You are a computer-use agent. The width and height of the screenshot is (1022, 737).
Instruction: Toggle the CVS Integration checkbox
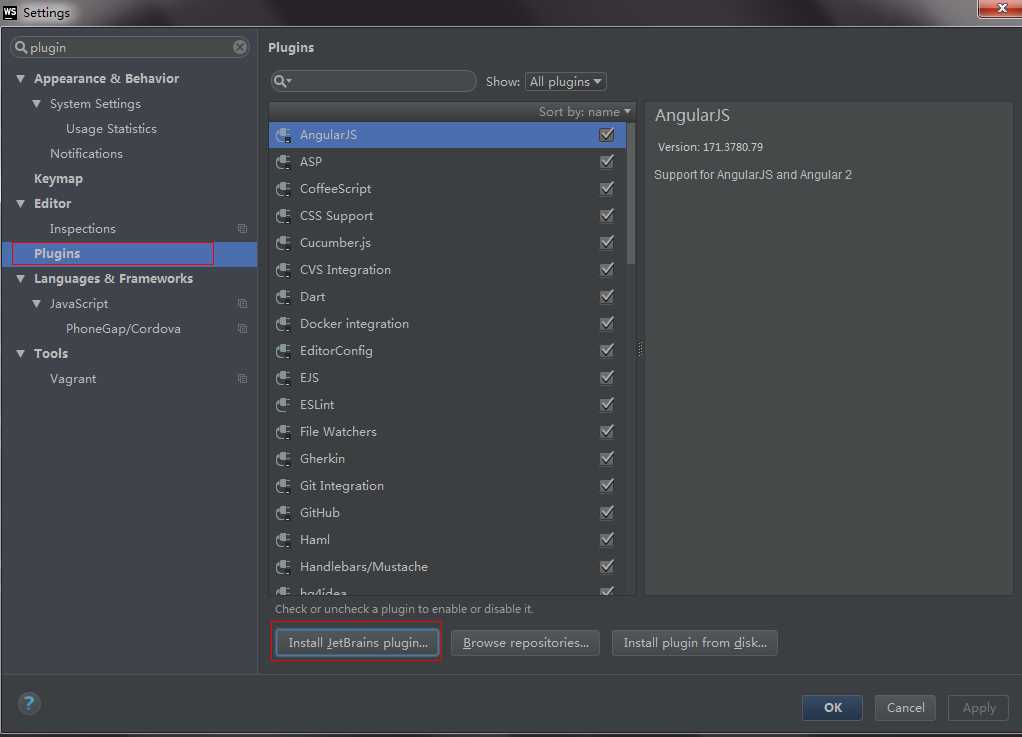click(x=607, y=270)
